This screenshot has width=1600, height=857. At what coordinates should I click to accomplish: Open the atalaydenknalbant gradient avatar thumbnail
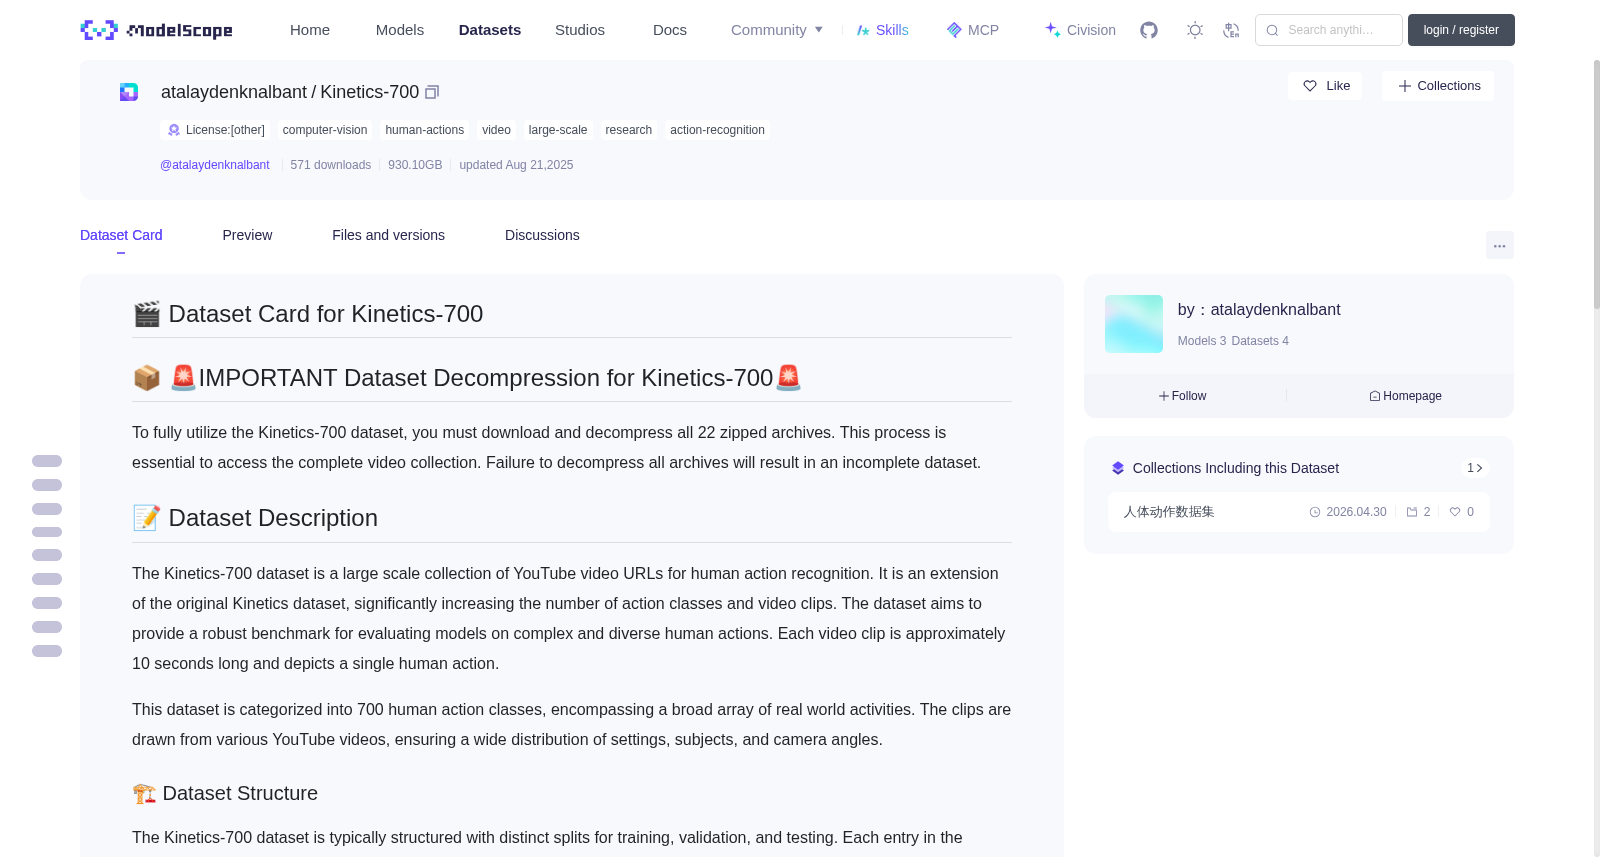[x=1133, y=323]
